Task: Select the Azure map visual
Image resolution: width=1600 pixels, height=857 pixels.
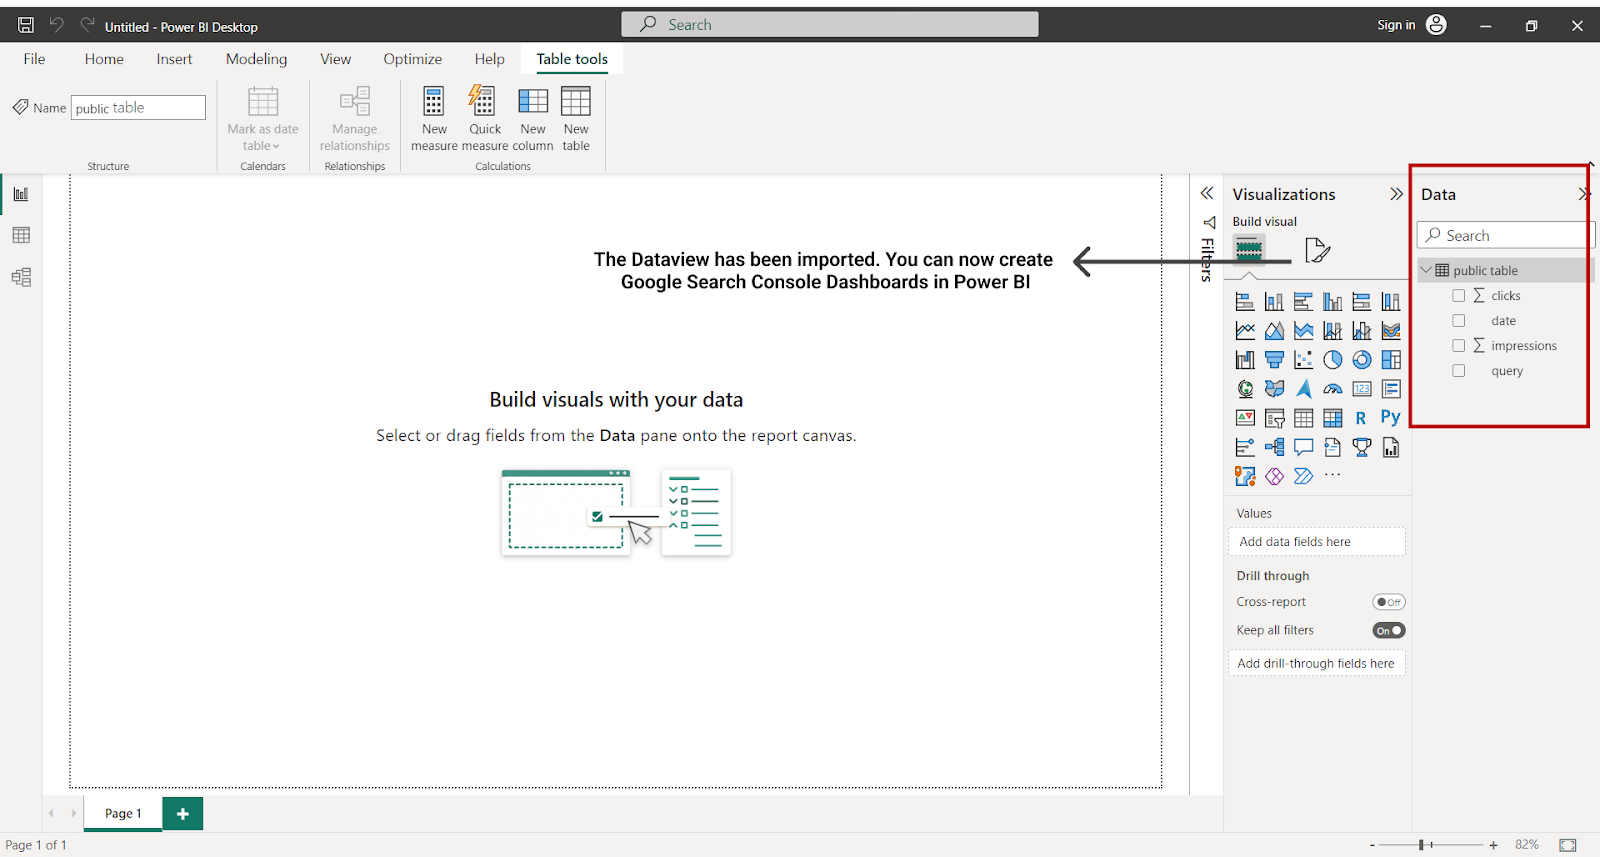Action: [1303, 388]
